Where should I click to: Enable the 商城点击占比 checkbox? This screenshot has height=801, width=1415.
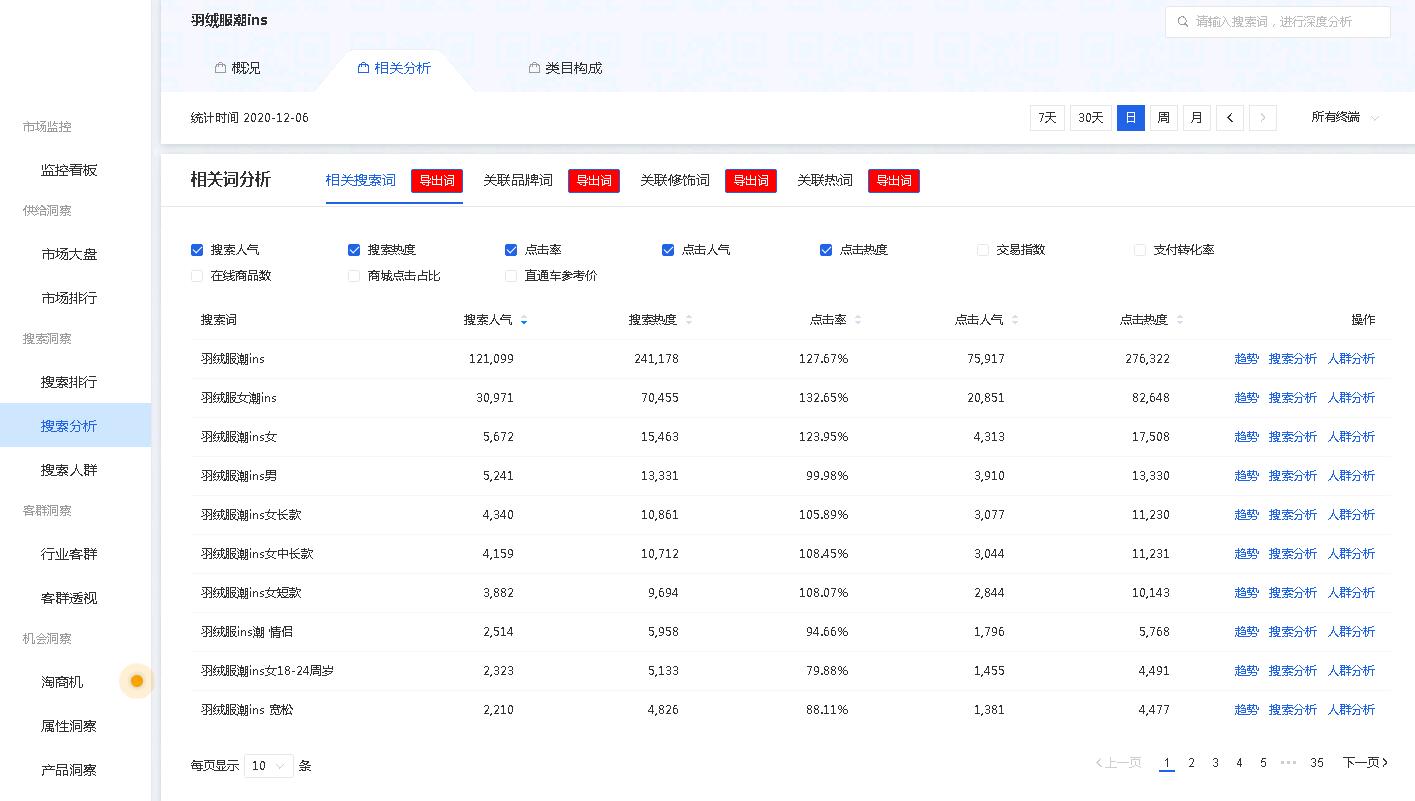(354, 276)
